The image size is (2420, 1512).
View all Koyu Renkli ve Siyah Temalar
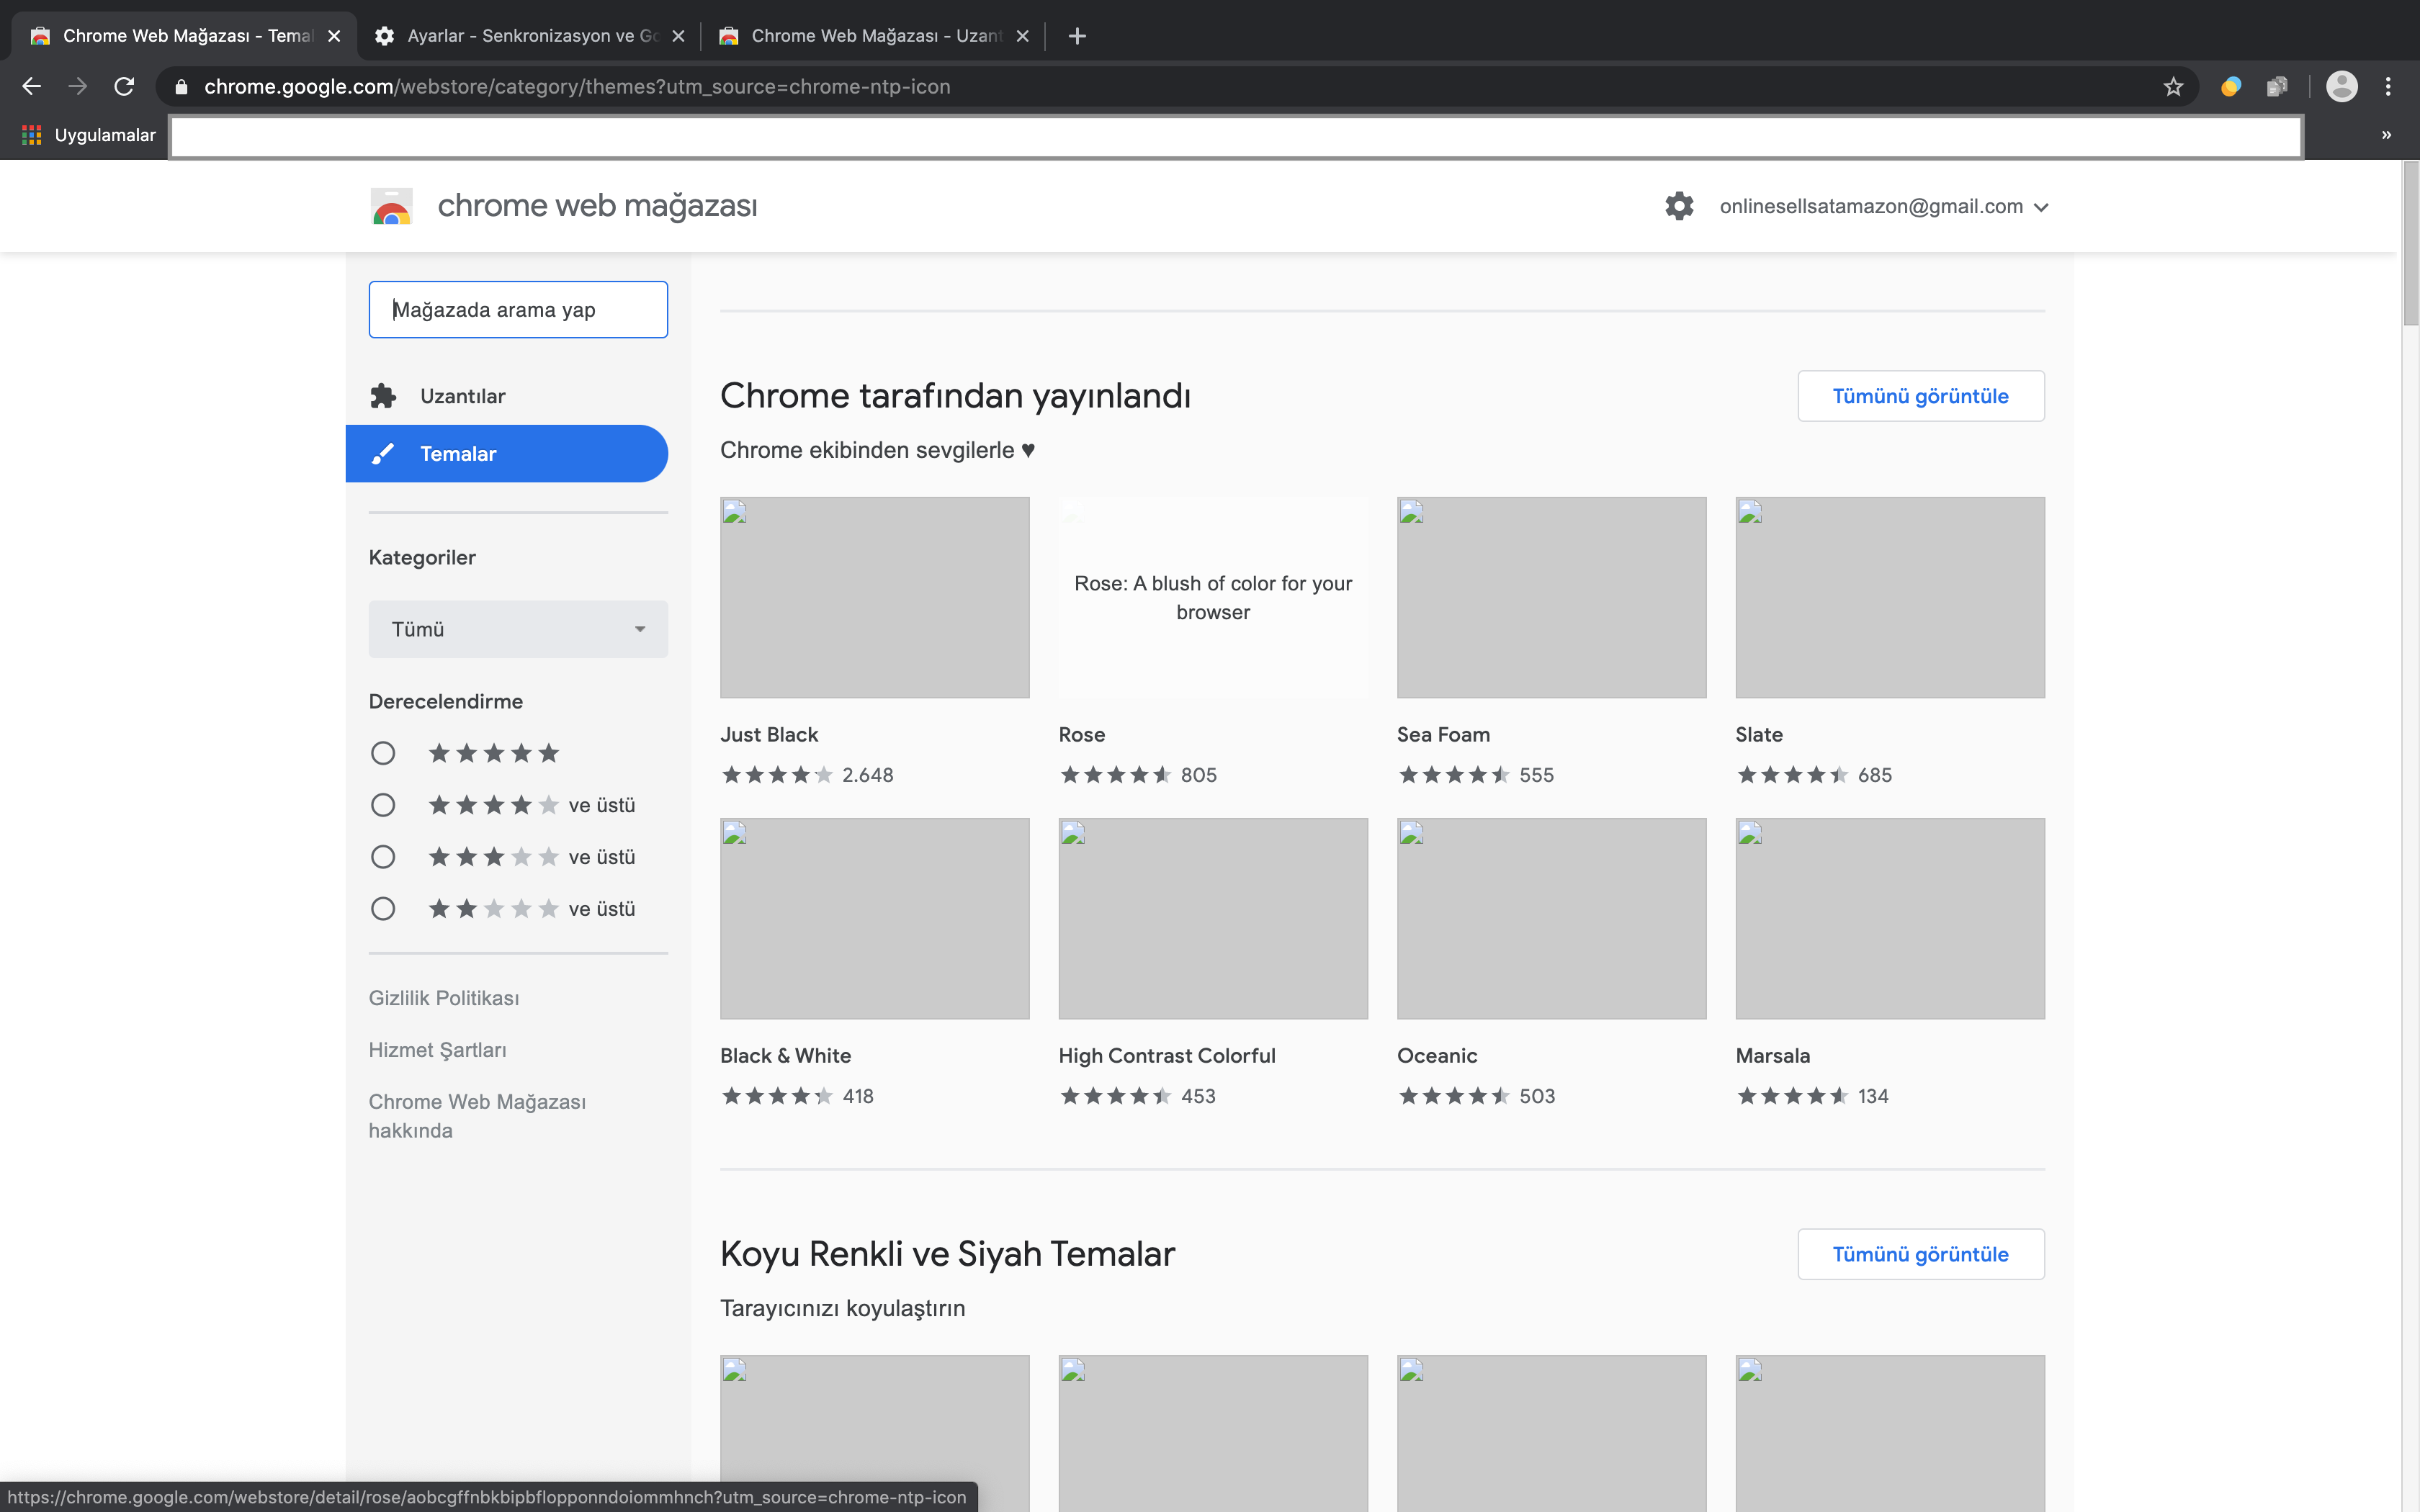[1920, 1254]
